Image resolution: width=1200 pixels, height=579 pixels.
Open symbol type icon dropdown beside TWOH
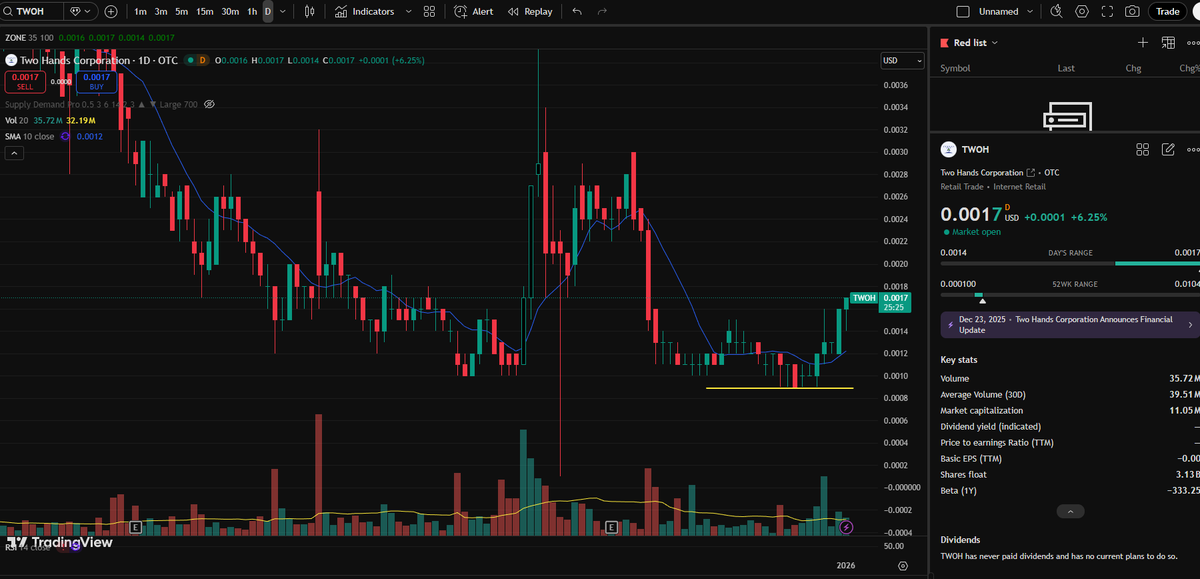(79, 12)
